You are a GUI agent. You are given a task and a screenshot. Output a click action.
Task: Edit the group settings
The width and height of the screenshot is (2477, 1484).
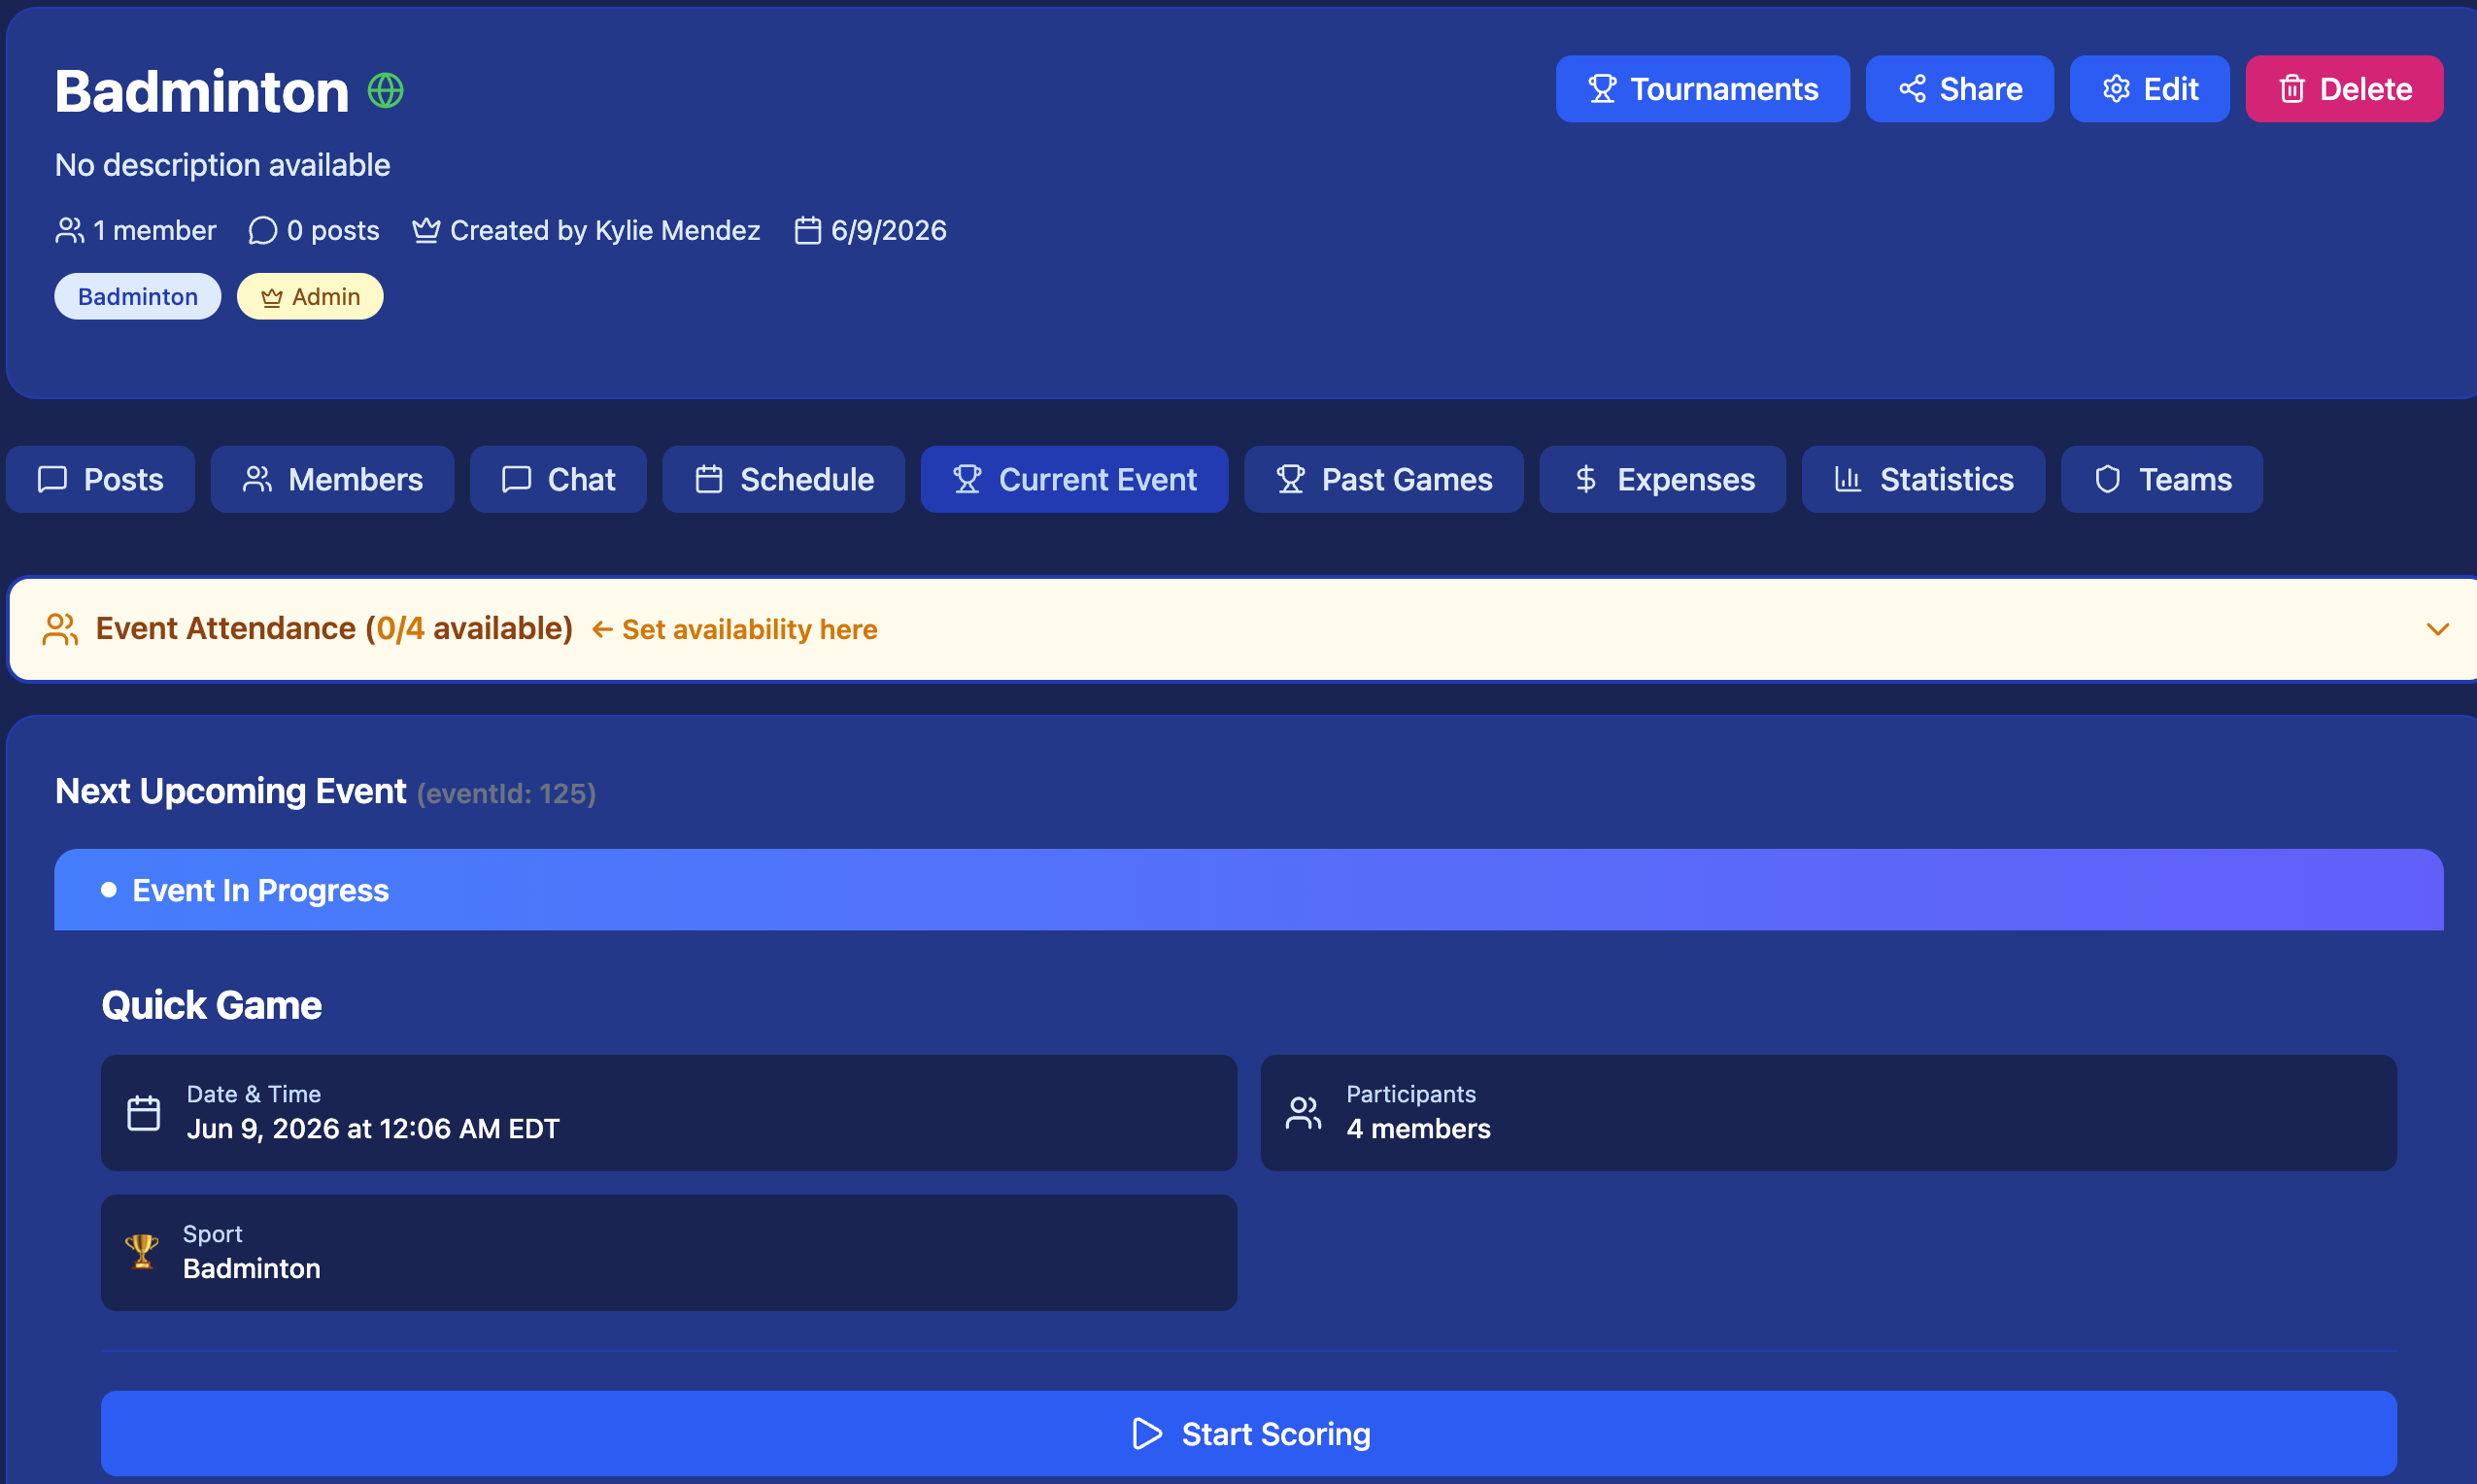(x=2149, y=89)
